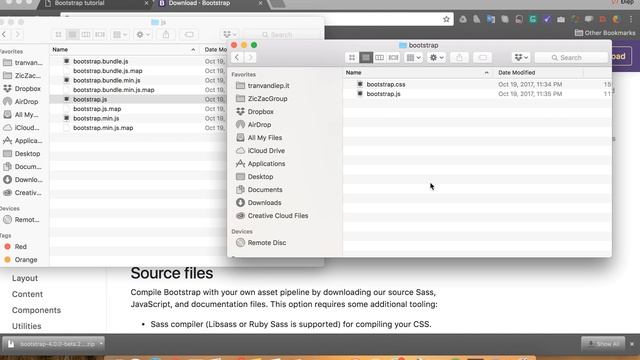640x360 pixels.
Task: Switch to icon view in bootstrap window
Action: click(x=352, y=58)
